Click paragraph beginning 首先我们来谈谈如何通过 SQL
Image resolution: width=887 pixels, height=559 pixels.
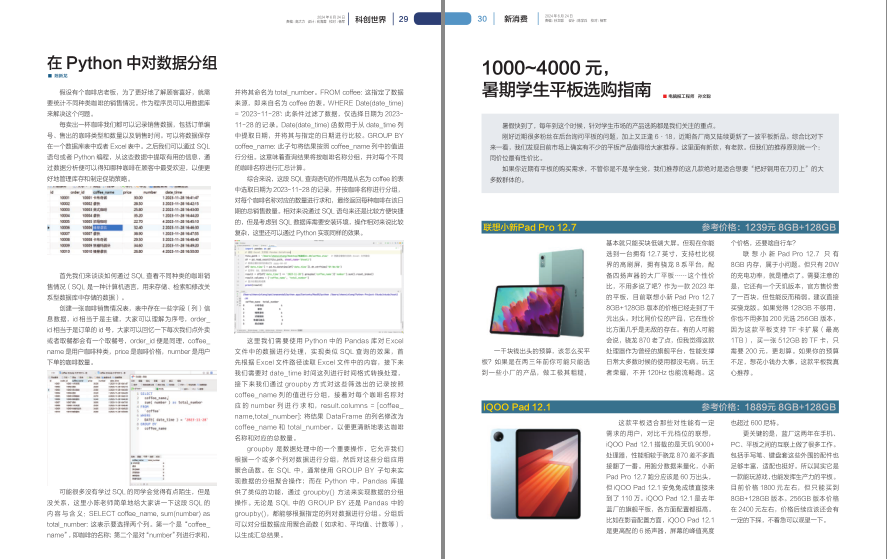(x=128, y=286)
